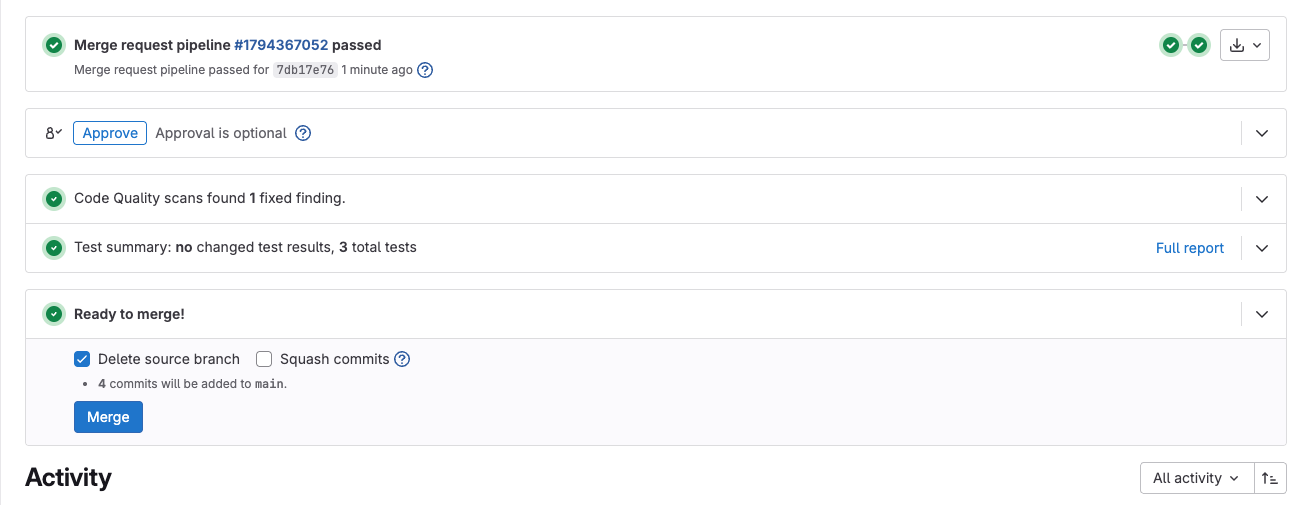Viewport: 1306px width, 505px height.
Task: Click help icon next to pipeline timestamp
Action: (x=425, y=70)
